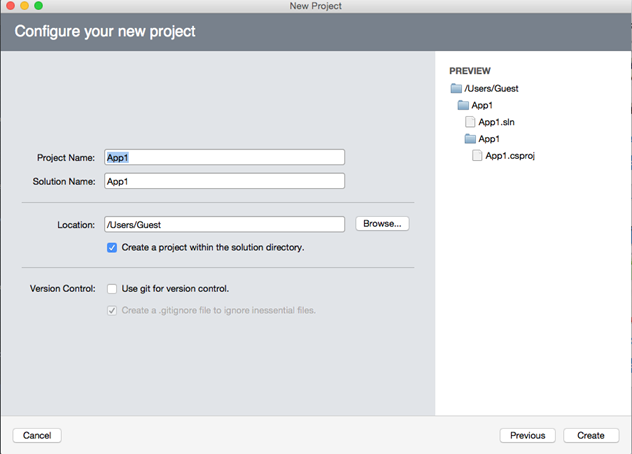Close the New Project window with red button
This screenshot has height=454, width=632.
pyautogui.click(x=10, y=7)
